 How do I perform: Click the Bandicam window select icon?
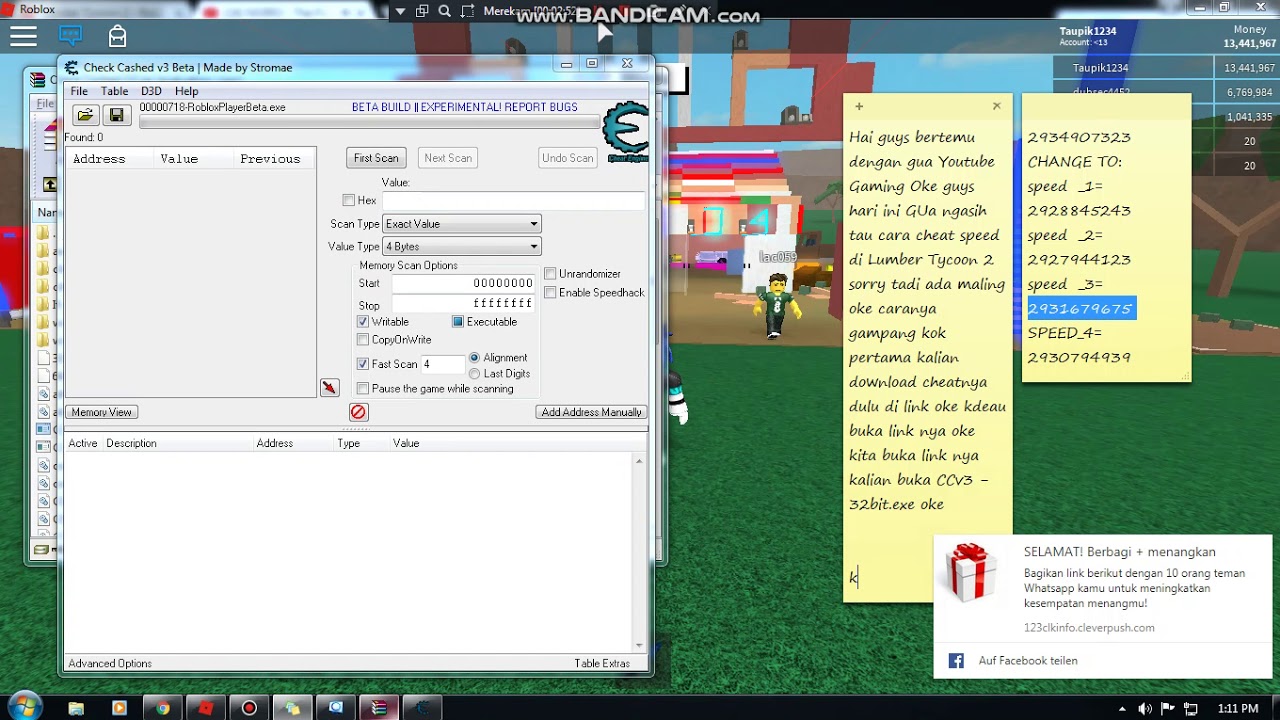tap(422, 12)
